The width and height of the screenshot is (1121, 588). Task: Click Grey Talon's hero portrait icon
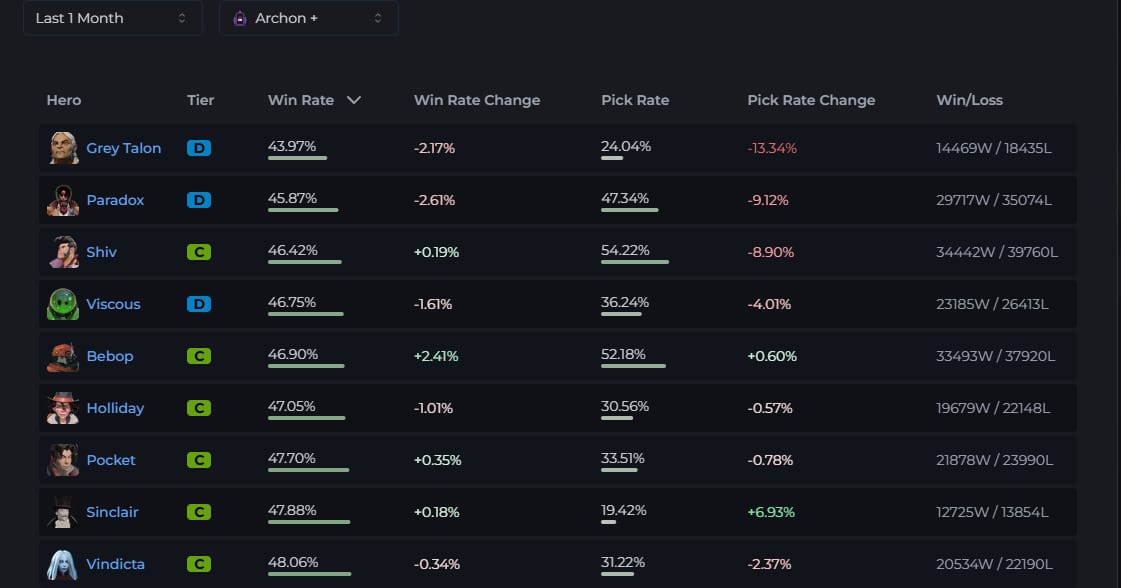pos(63,148)
